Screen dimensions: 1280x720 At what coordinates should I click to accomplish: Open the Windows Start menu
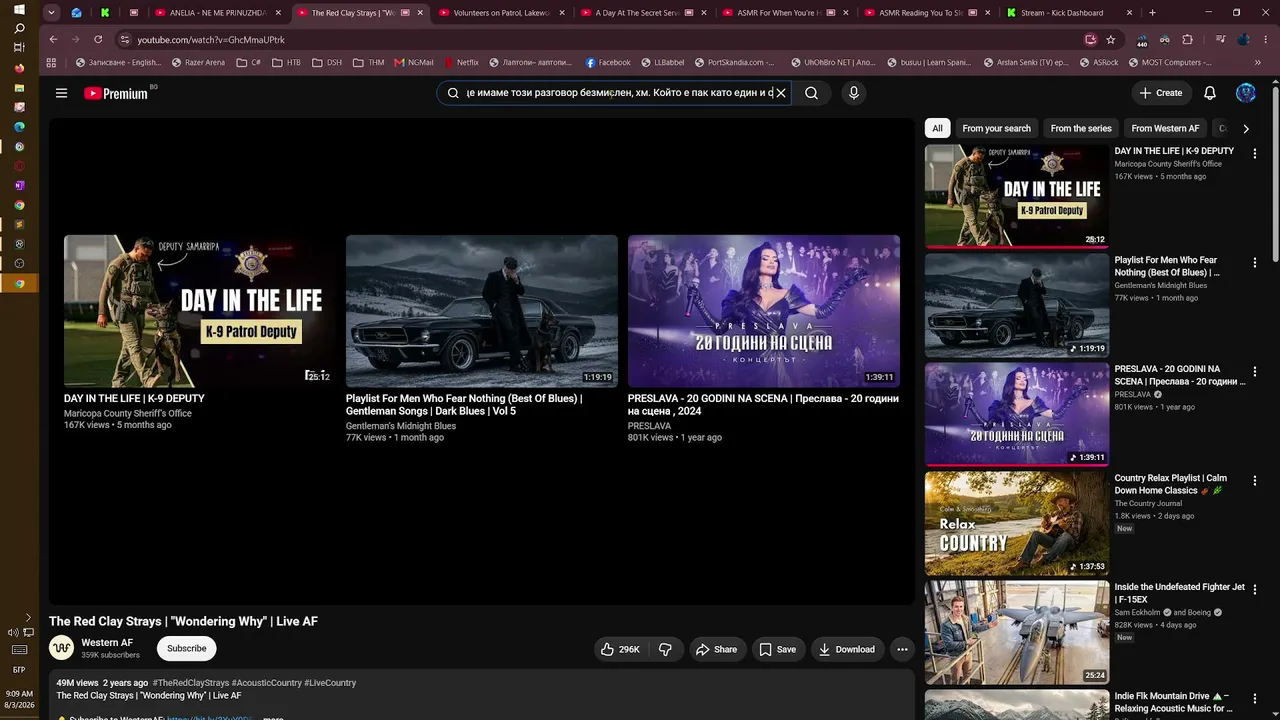pos(19,10)
